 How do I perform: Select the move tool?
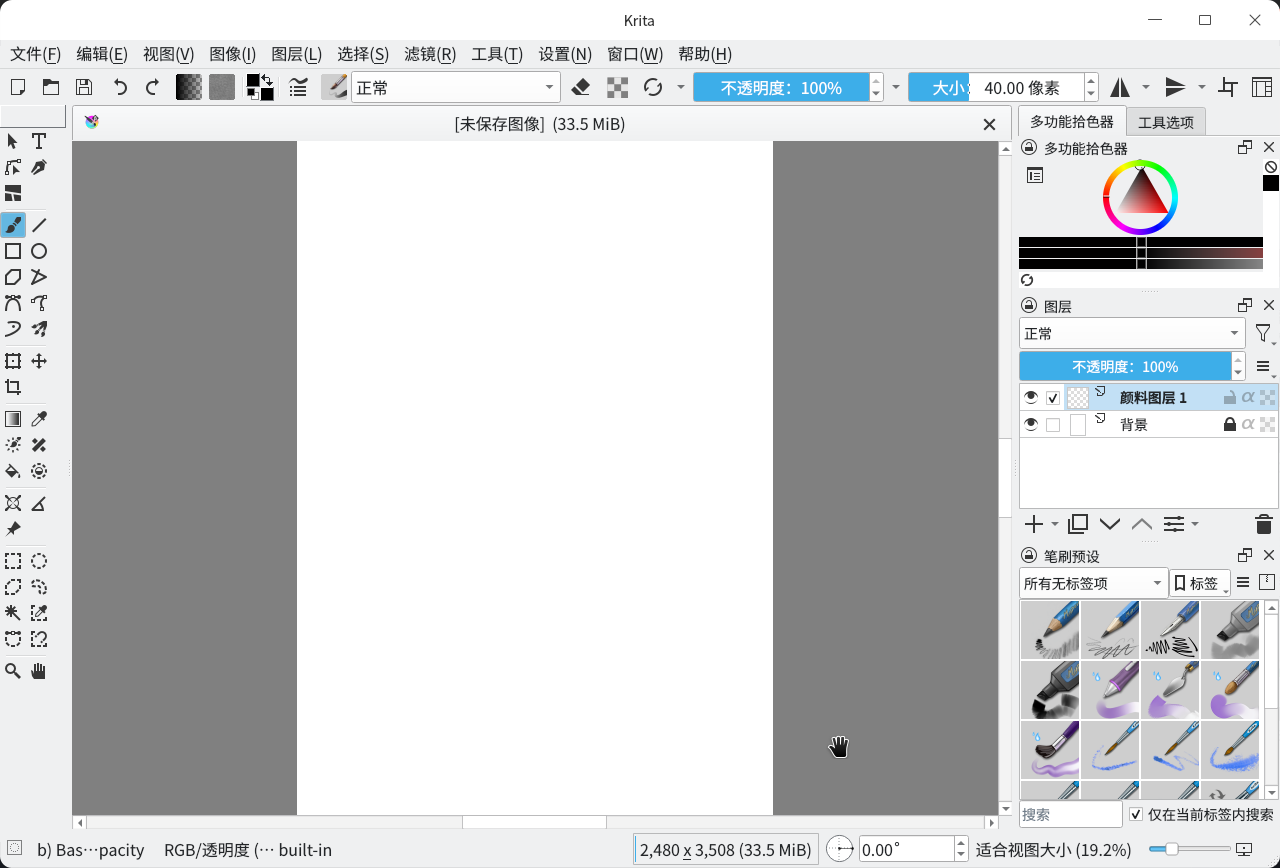click(x=39, y=361)
